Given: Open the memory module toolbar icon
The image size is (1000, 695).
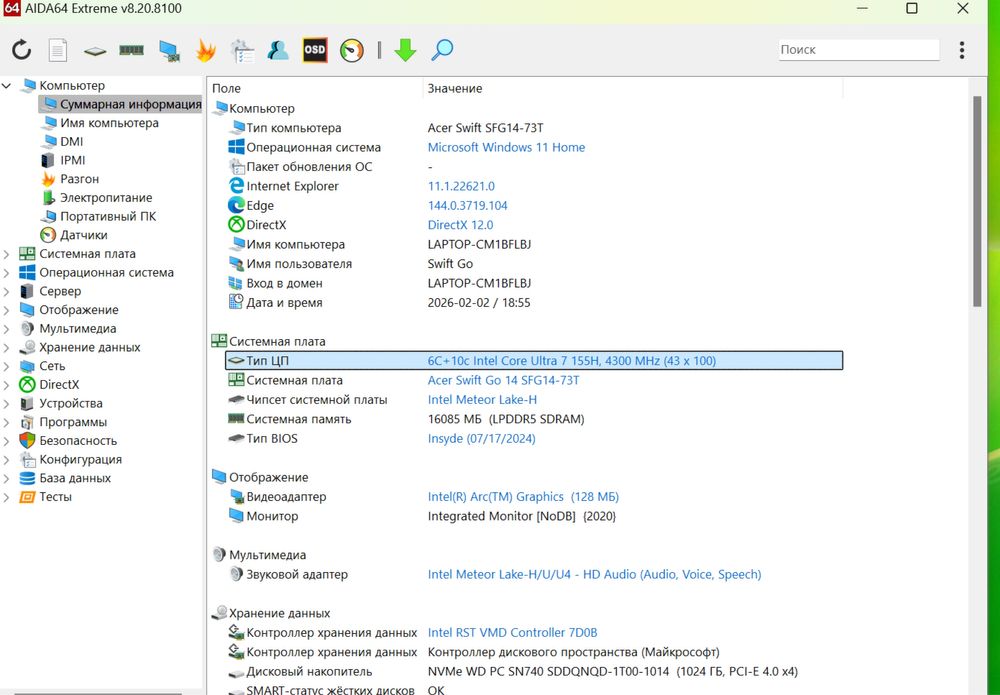Looking at the screenshot, I should [x=131, y=50].
